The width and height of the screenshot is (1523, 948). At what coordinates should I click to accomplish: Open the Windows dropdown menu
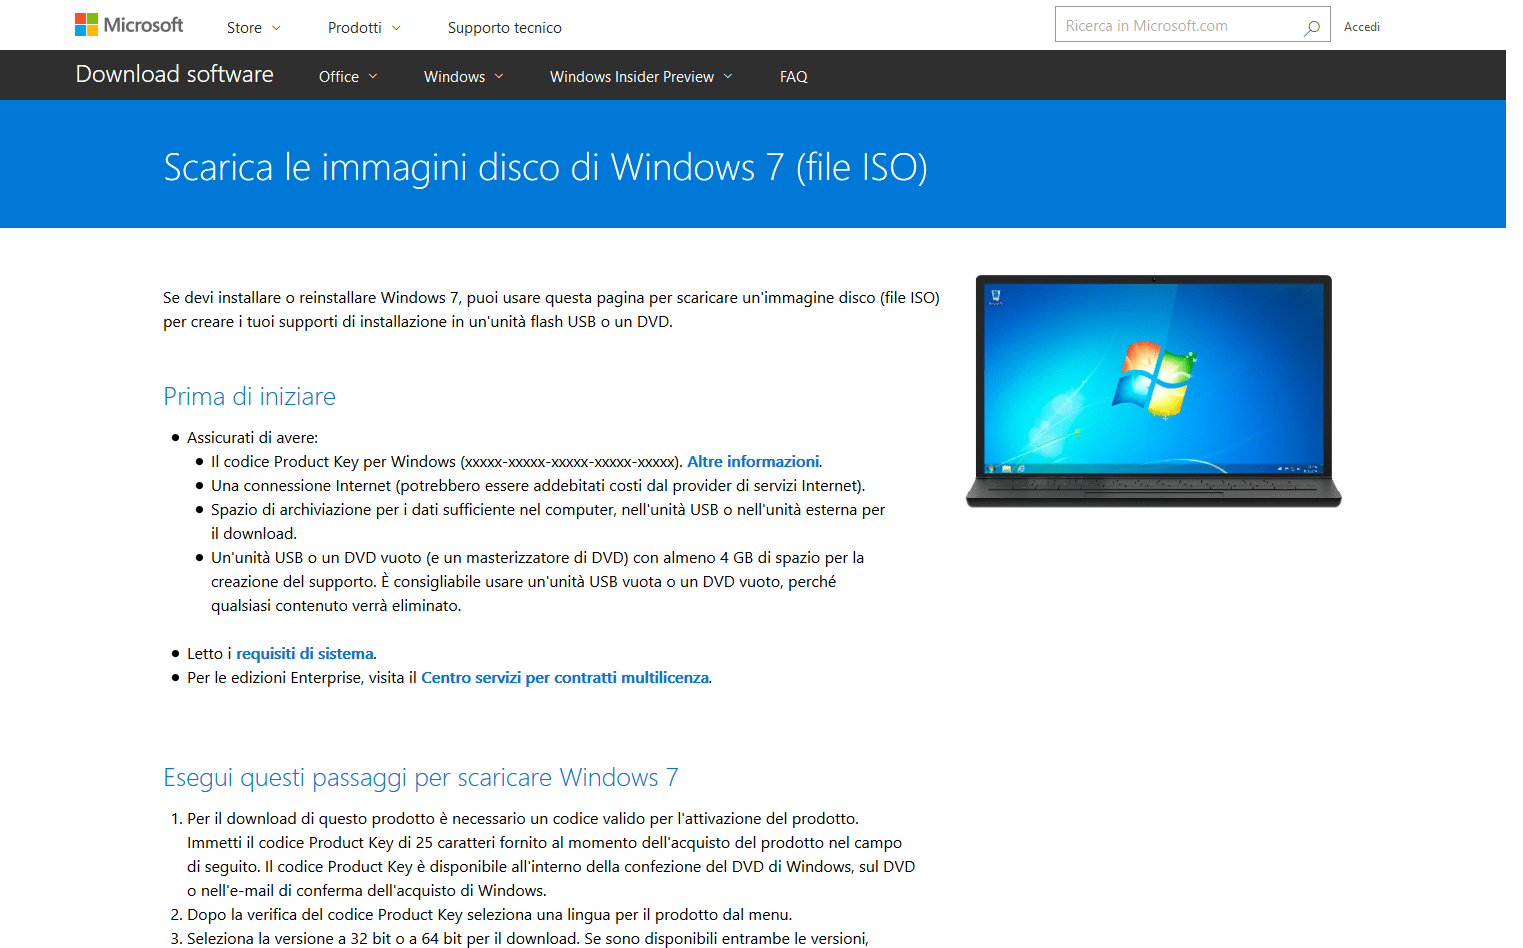tap(463, 77)
